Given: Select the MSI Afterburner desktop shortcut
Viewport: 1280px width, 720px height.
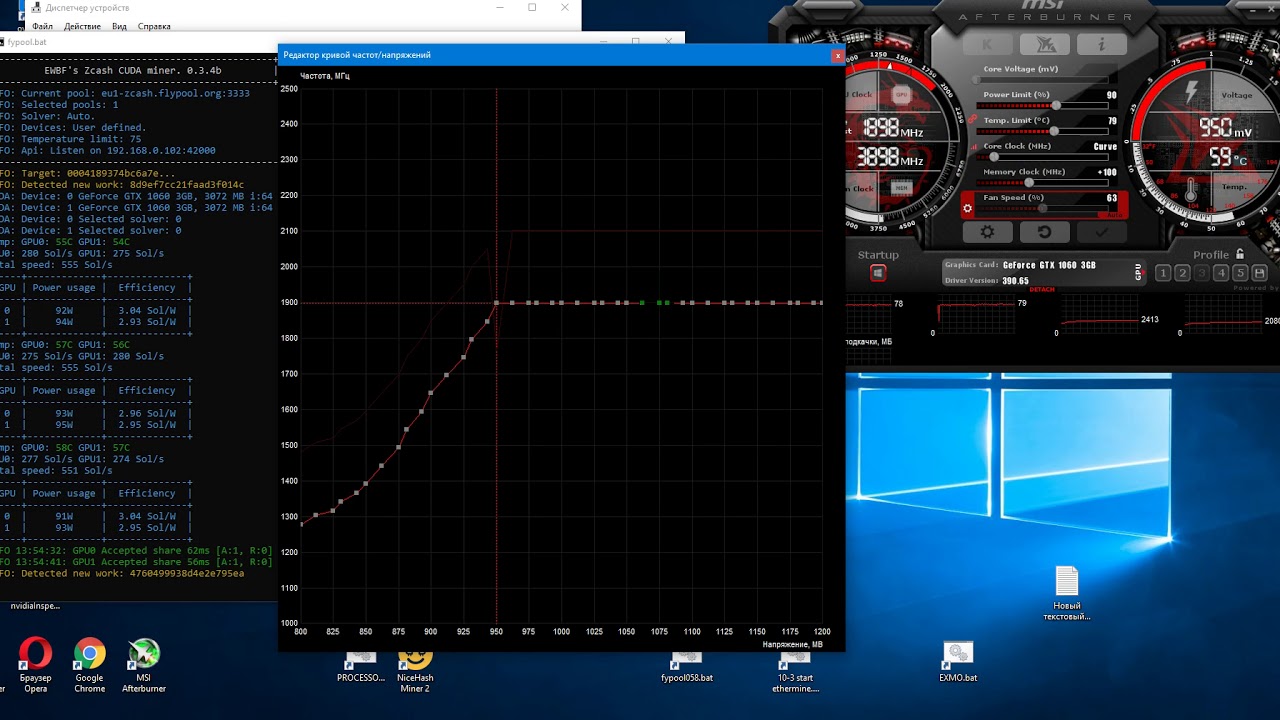Looking at the screenshot, I should (144, 665).
